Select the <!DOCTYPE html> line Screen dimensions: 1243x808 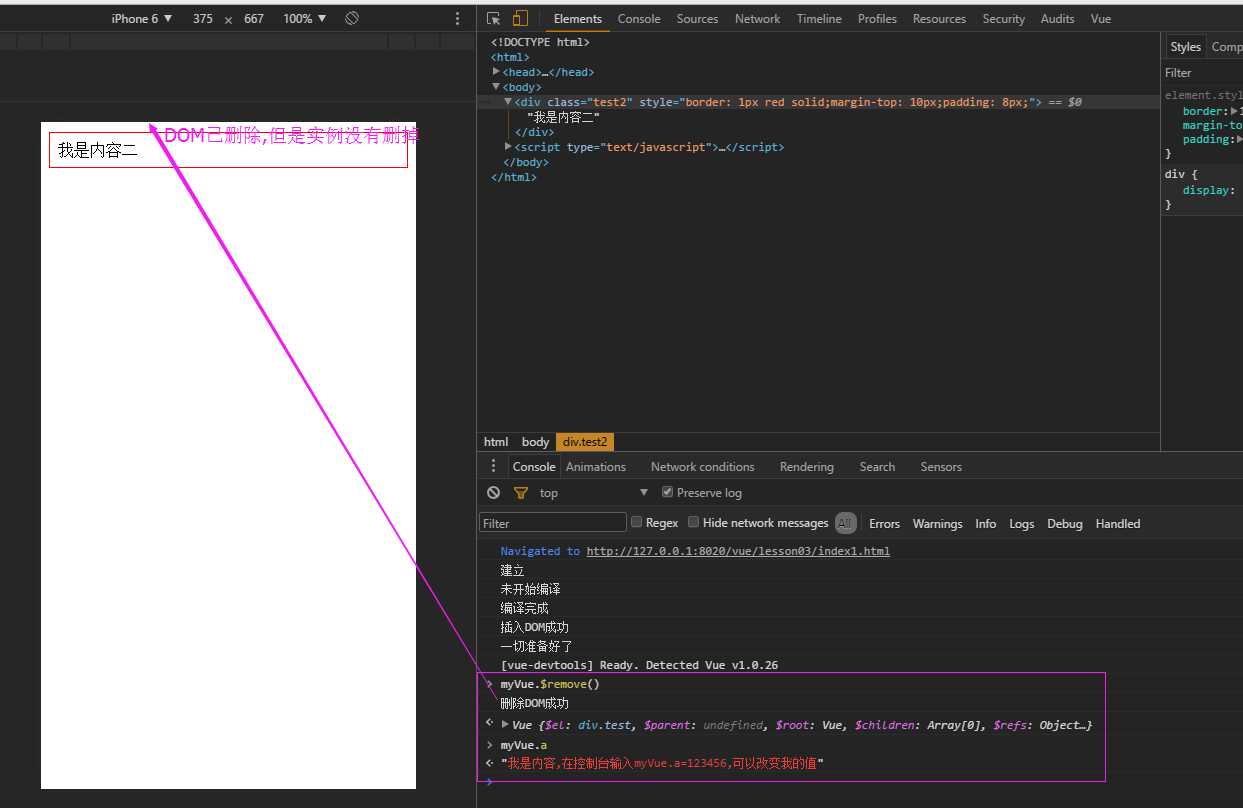tap(540, 42)
